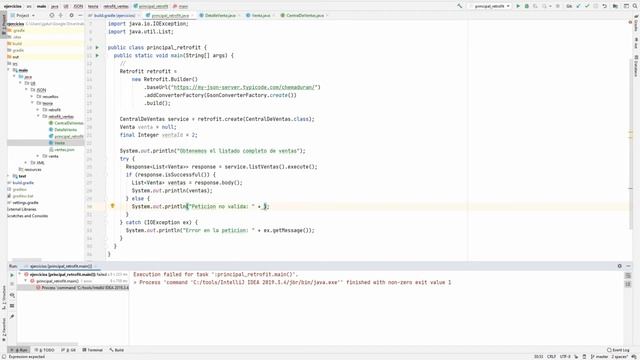Viewport: 640px width, 360px height.
Task: Click the 2 spaces indent widget
Action: point(619,357)
